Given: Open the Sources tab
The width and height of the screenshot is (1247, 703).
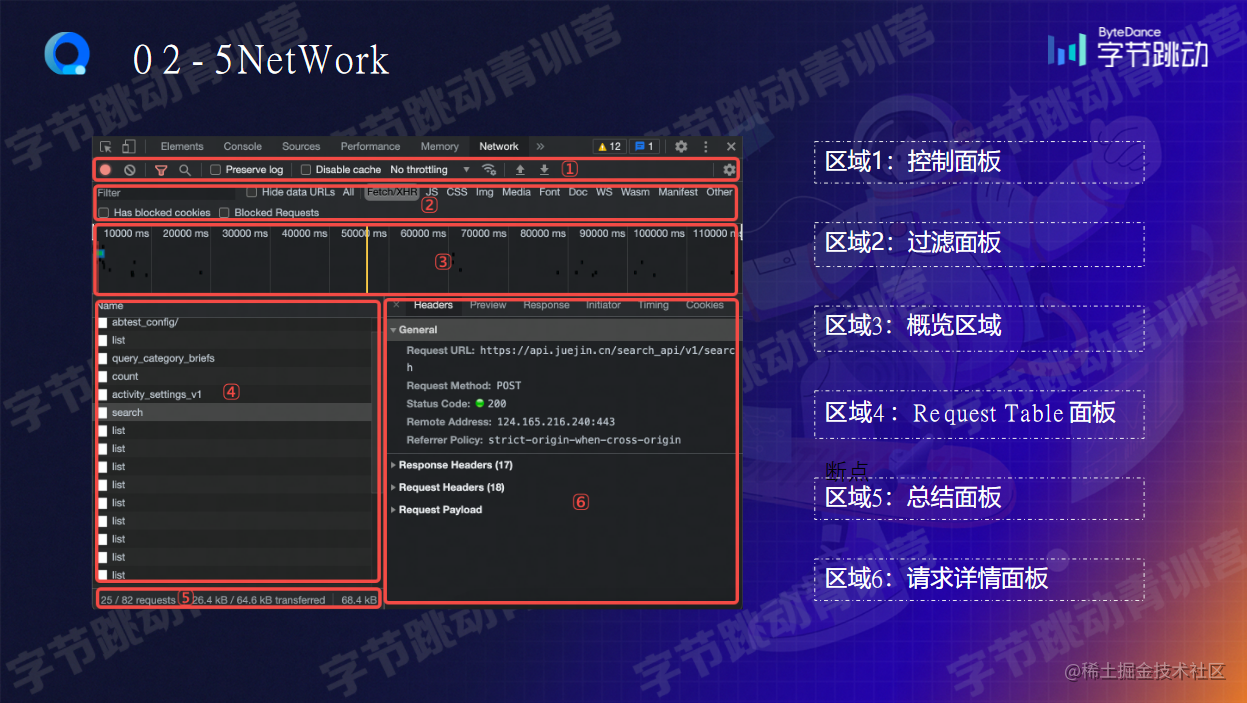Looking at the screenshot, I should click(x=301, y=146).
